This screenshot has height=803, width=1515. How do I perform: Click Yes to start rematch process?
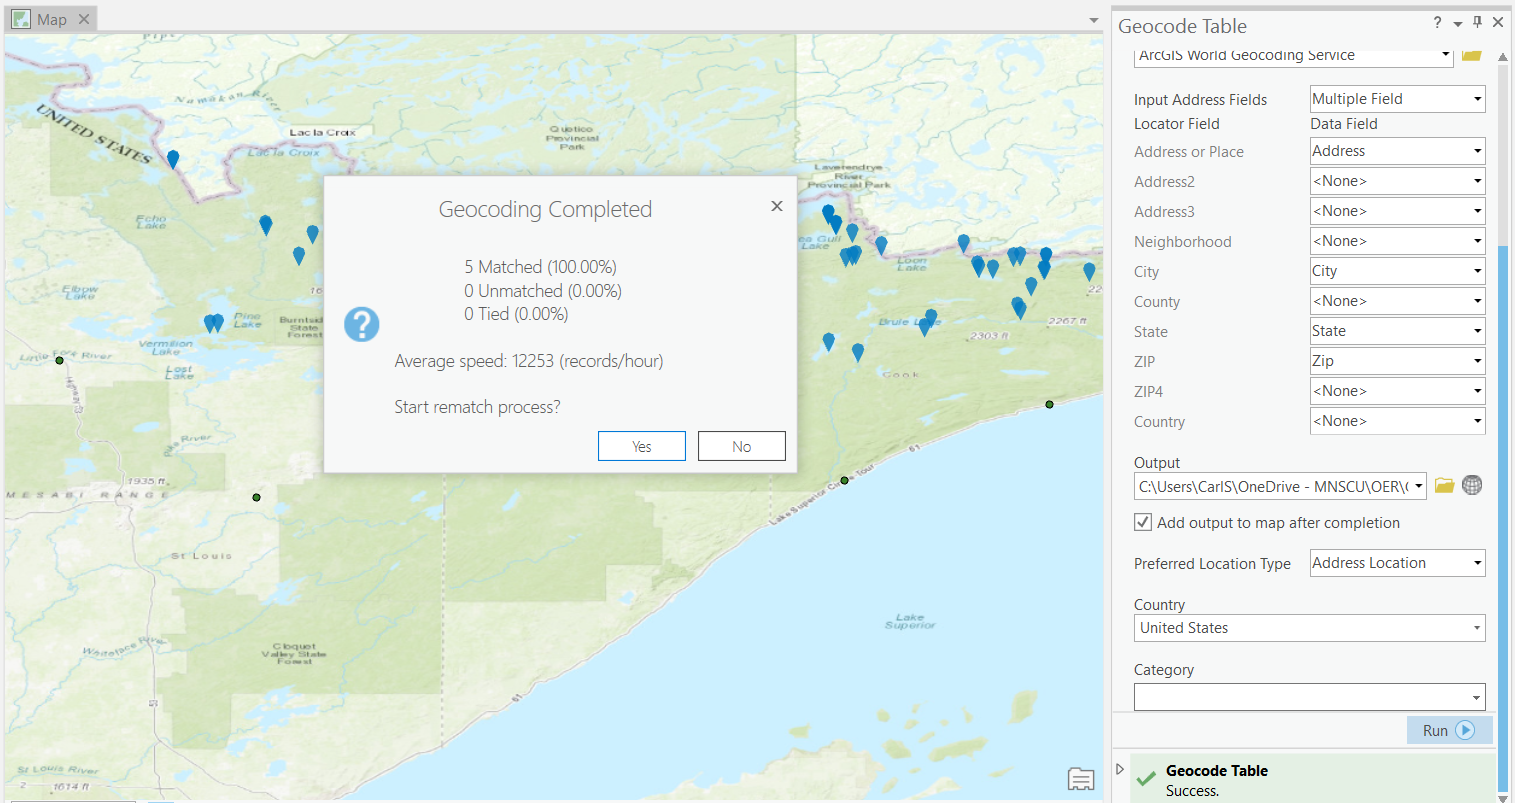point(641,446)
